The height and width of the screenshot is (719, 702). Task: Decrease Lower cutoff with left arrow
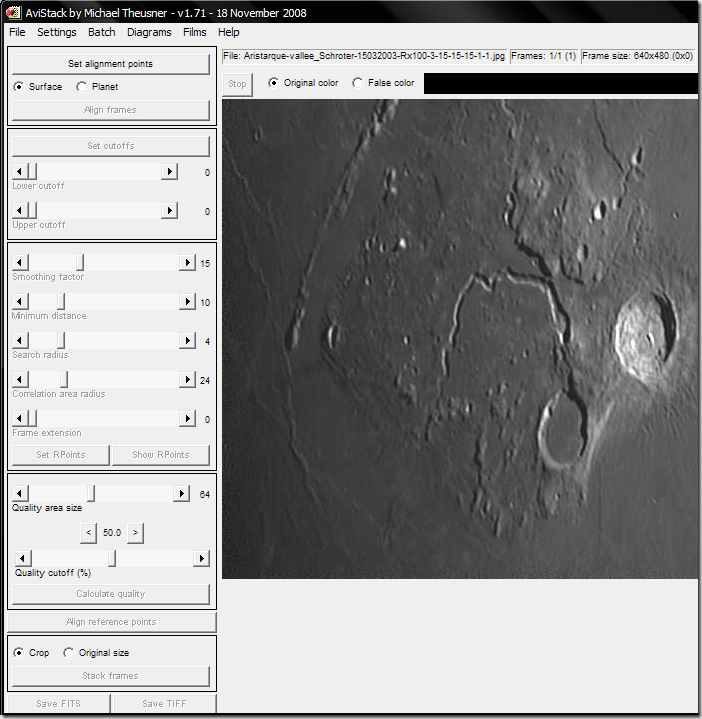19,171
